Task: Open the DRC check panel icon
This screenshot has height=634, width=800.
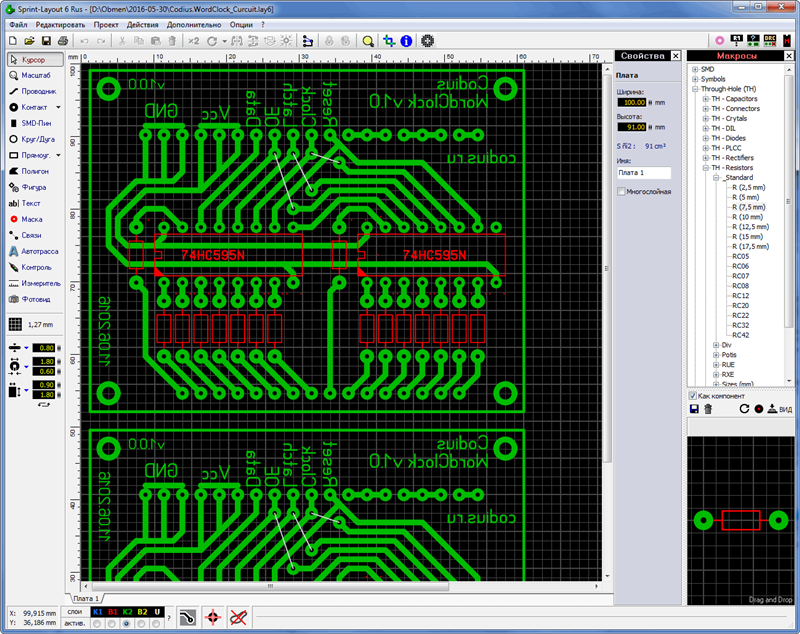Action: coord(770,41)
